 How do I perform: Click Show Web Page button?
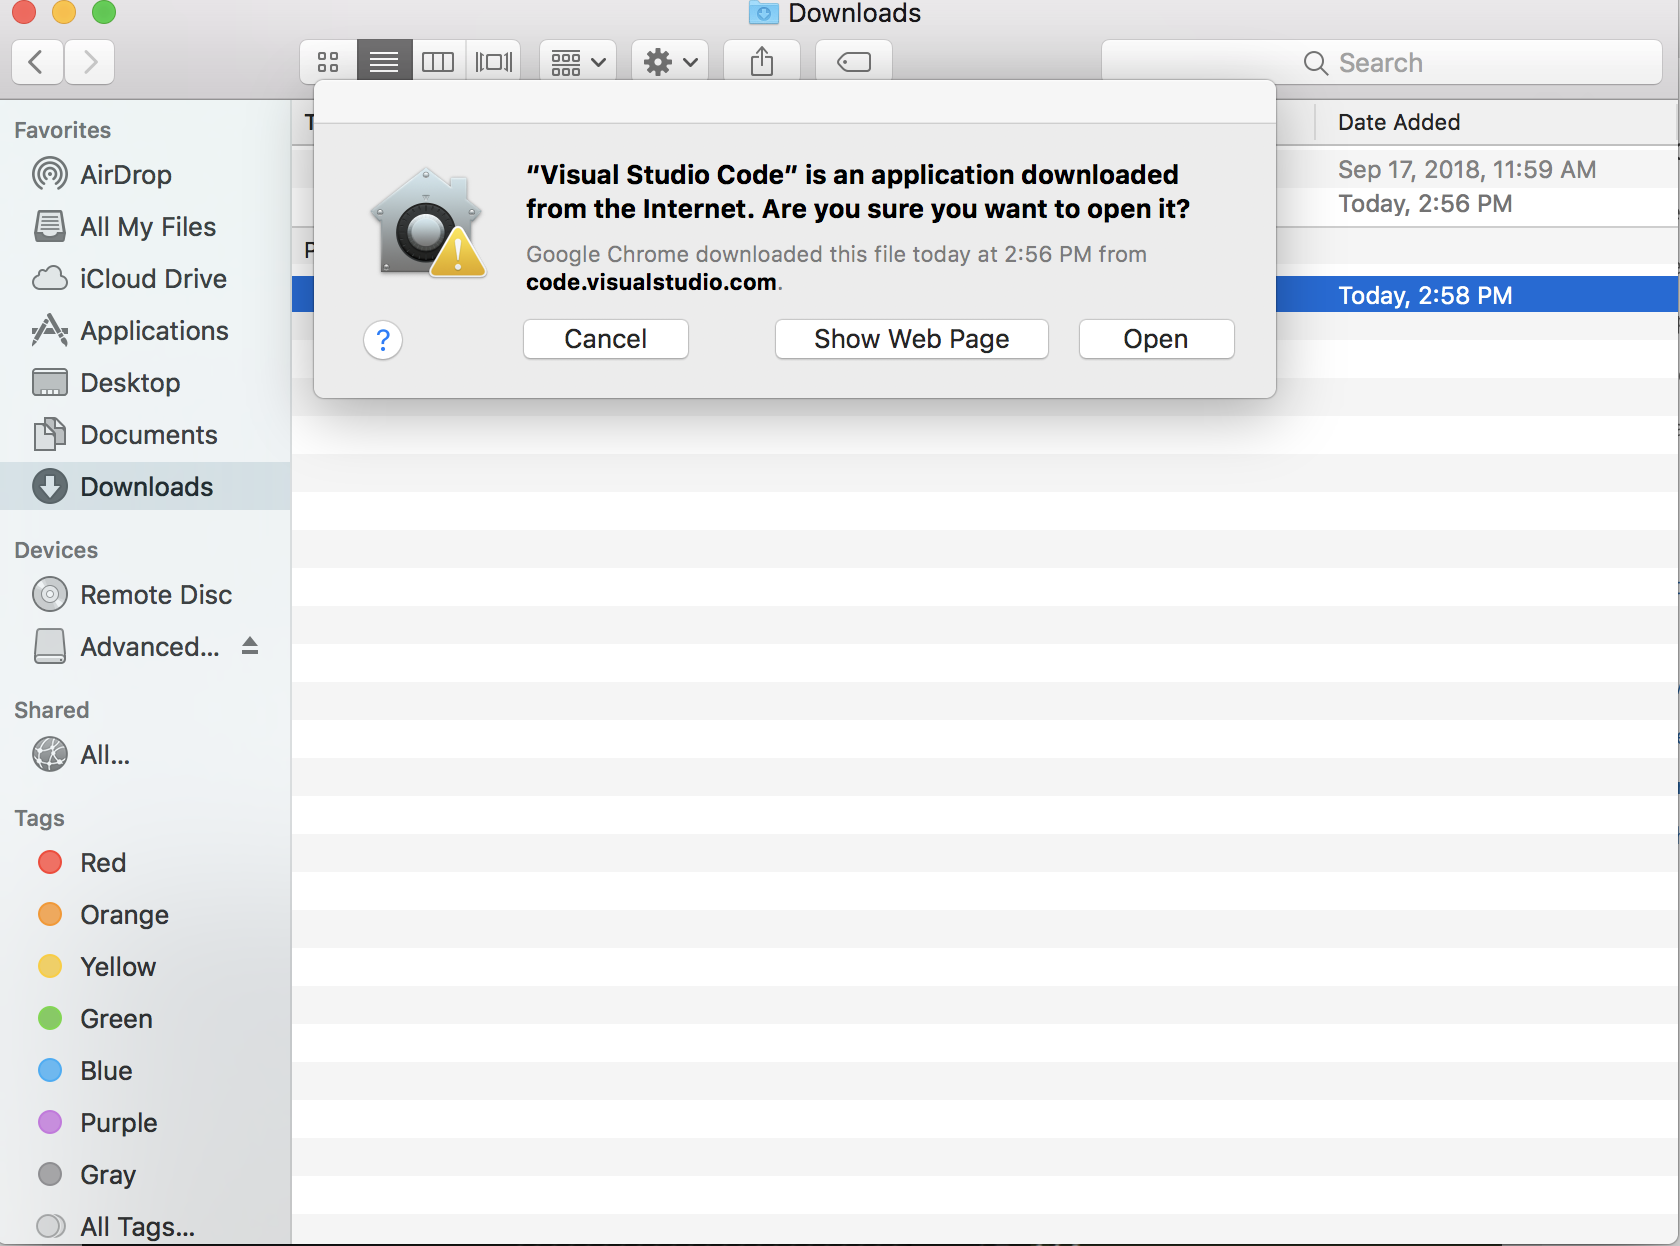pyautogui.click(x=912, y=339)
